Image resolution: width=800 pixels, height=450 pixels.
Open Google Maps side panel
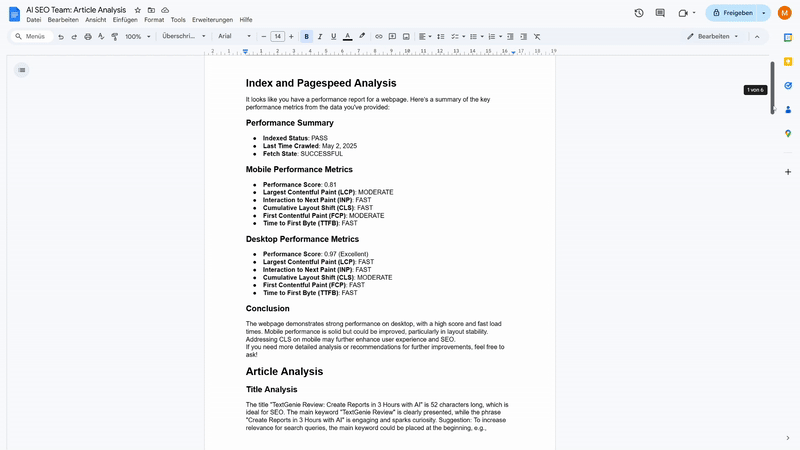point(788,134)
